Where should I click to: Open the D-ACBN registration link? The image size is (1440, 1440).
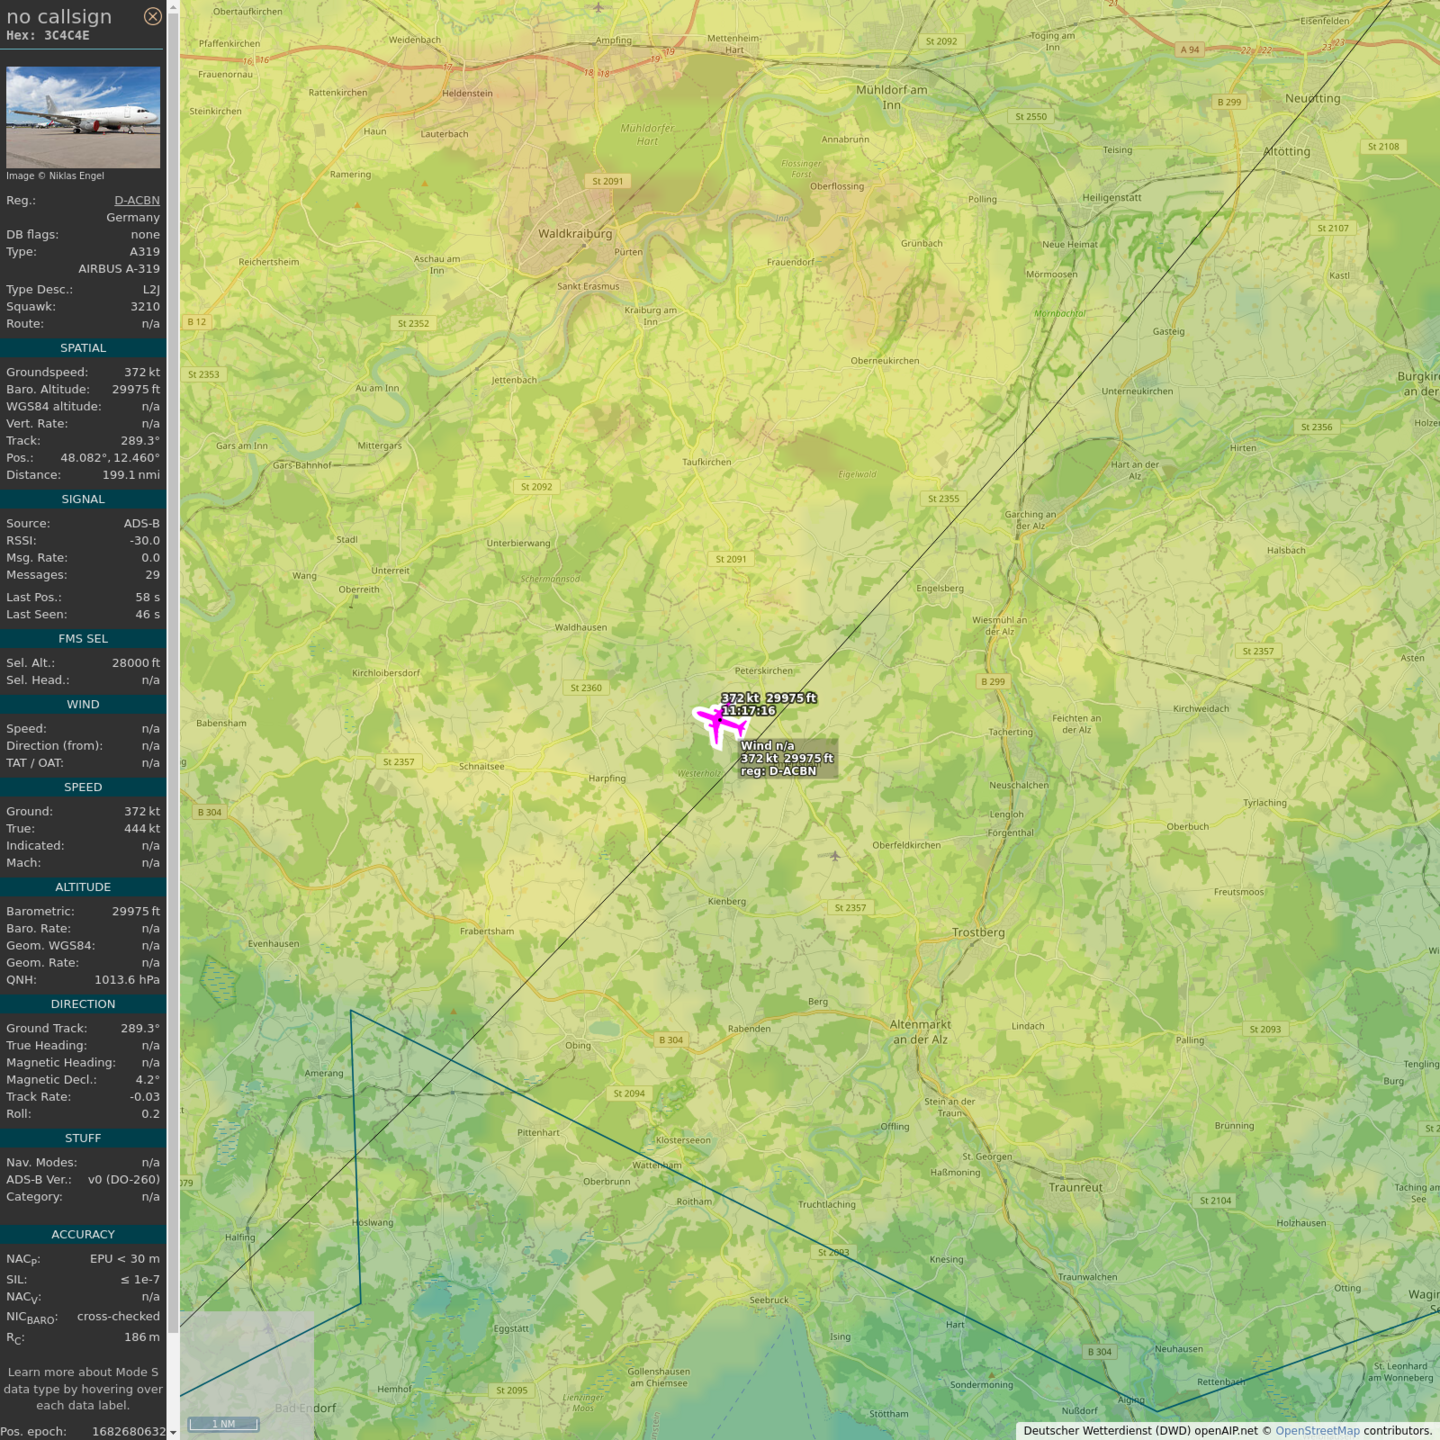pyautogui.click(x=136, y=200)
